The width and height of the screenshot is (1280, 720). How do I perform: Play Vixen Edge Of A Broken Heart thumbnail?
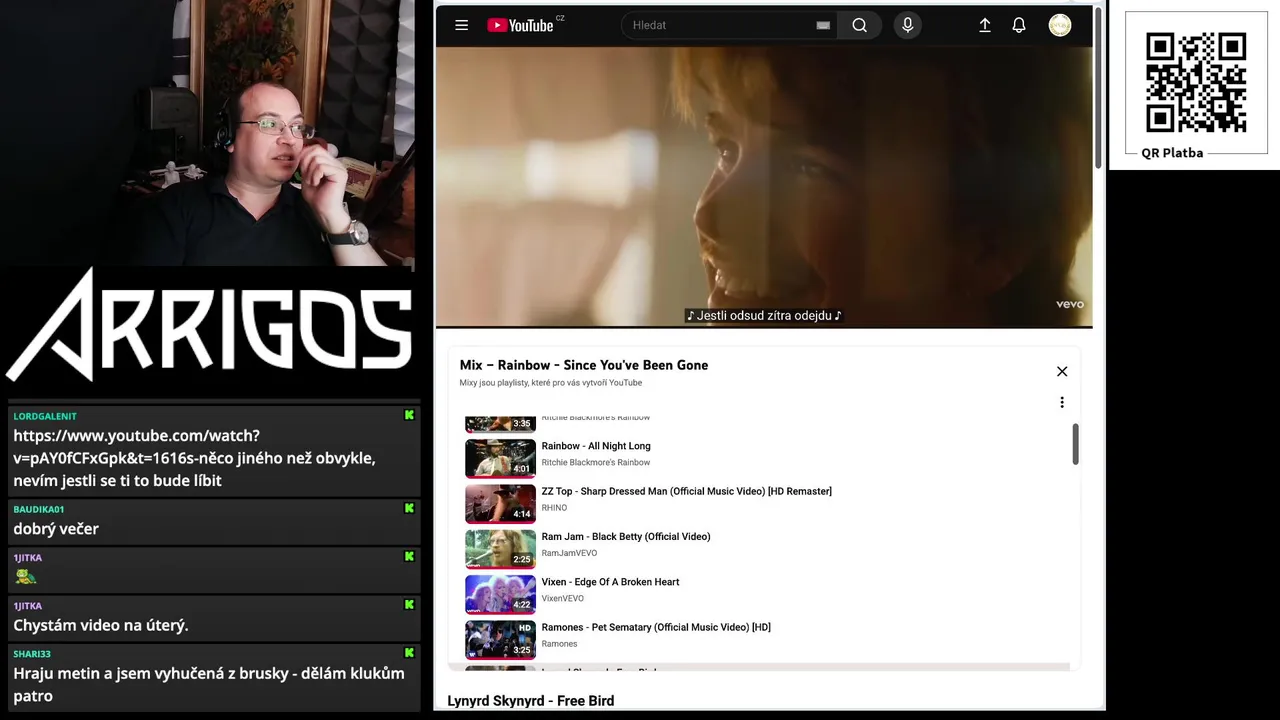[x=500, y=594]
